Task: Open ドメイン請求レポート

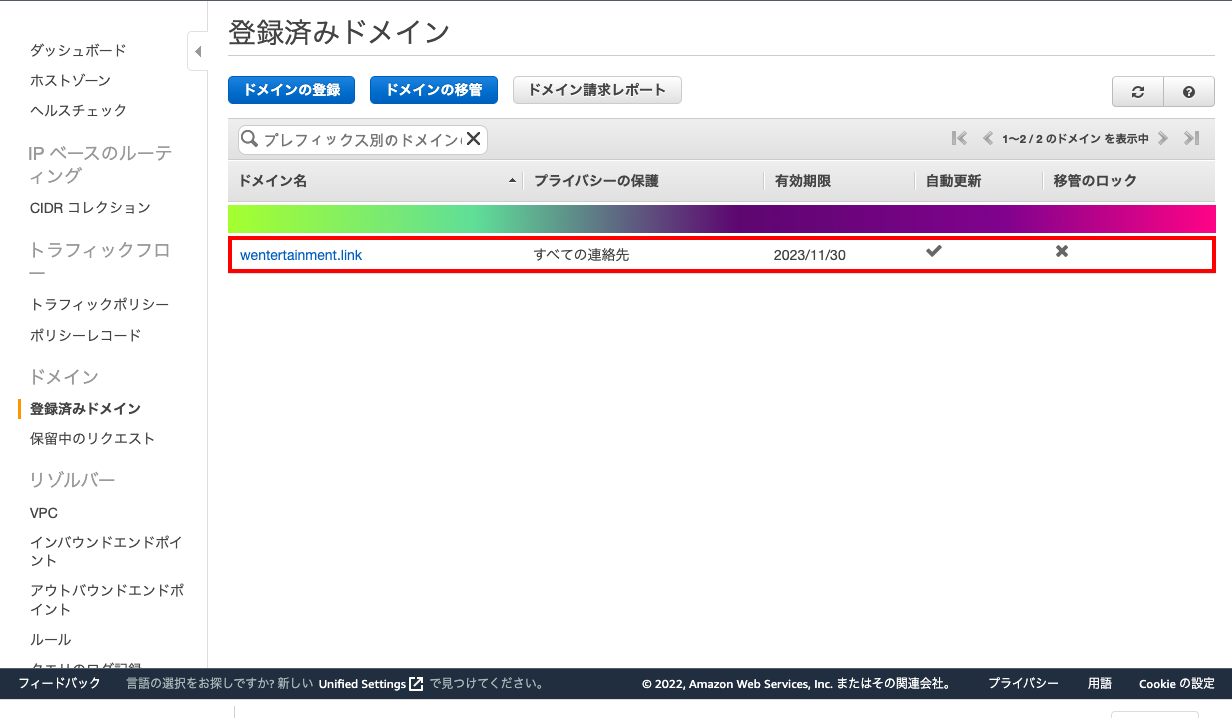Action: pos(596,90)
